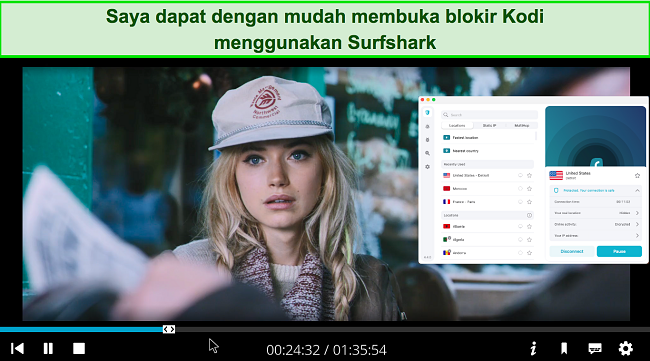The width and height of the screenshot is (650, 361).
Task: Click the Nearest country play icon
Action: (446, 151)
